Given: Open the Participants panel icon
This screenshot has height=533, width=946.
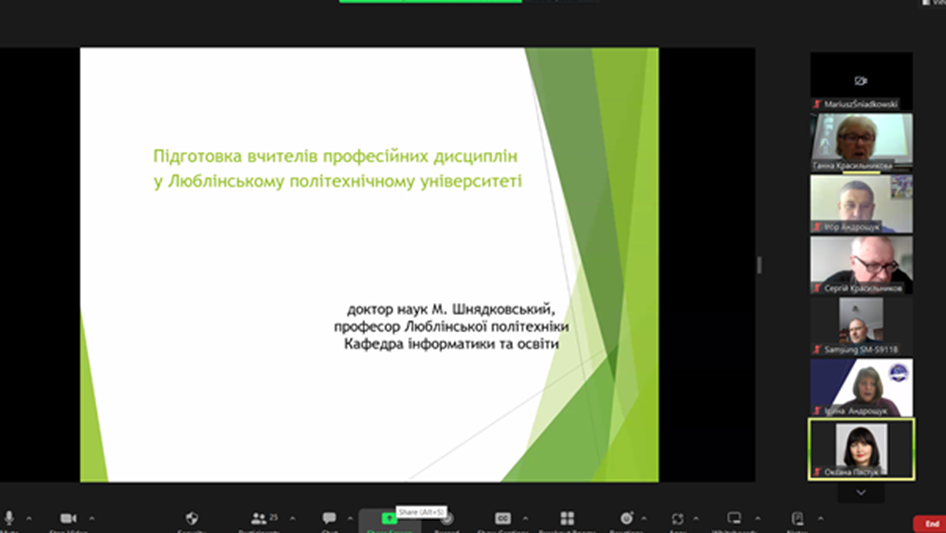Looking at the screenshot, I should coord(260,518).
